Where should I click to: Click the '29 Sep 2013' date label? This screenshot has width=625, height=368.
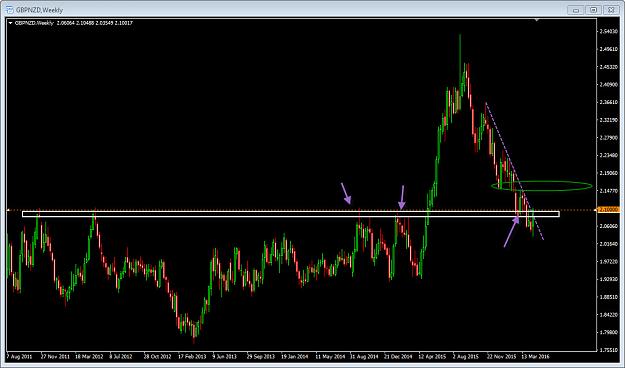[x=261, y=356]
